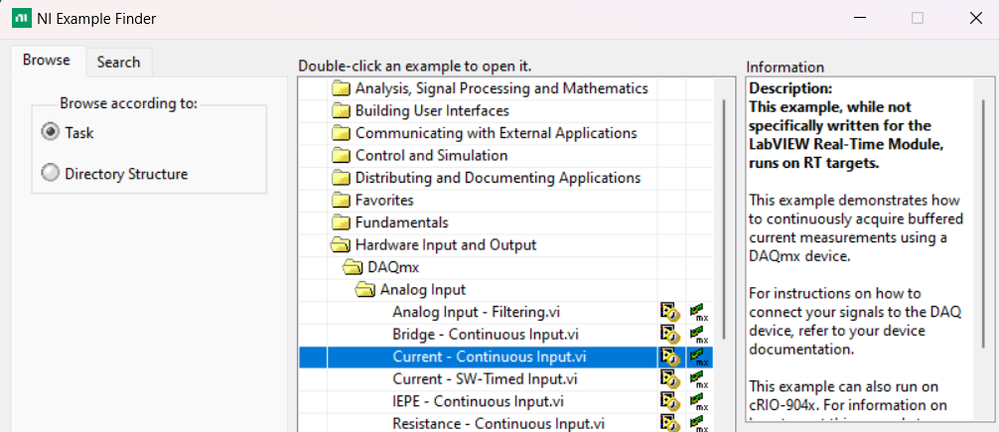This screenshot has height=432, width=999.
Task: Click DAQmx icon on Bridge - Continuous Input row
Action: (699, 335)
